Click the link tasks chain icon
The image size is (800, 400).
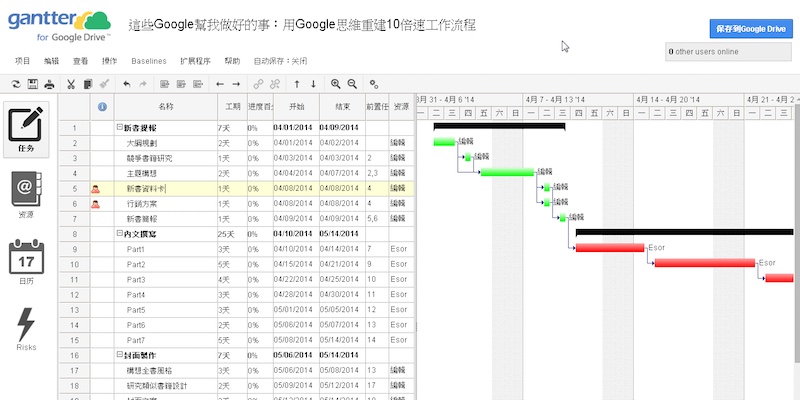(259, 84)
